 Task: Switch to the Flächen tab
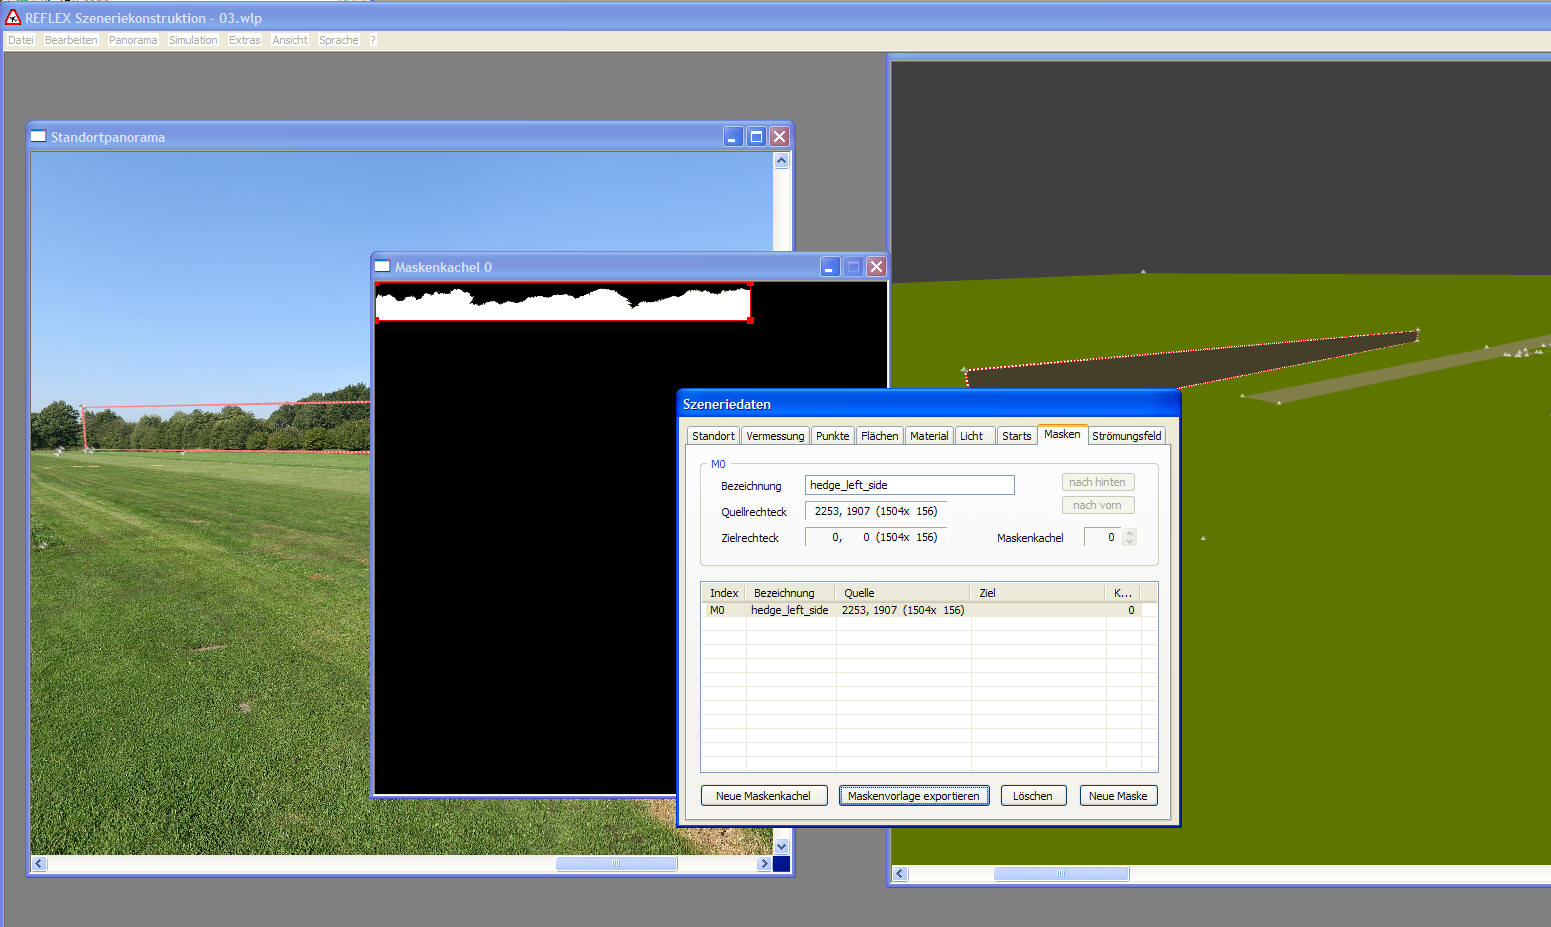click(x=879, y=436)
